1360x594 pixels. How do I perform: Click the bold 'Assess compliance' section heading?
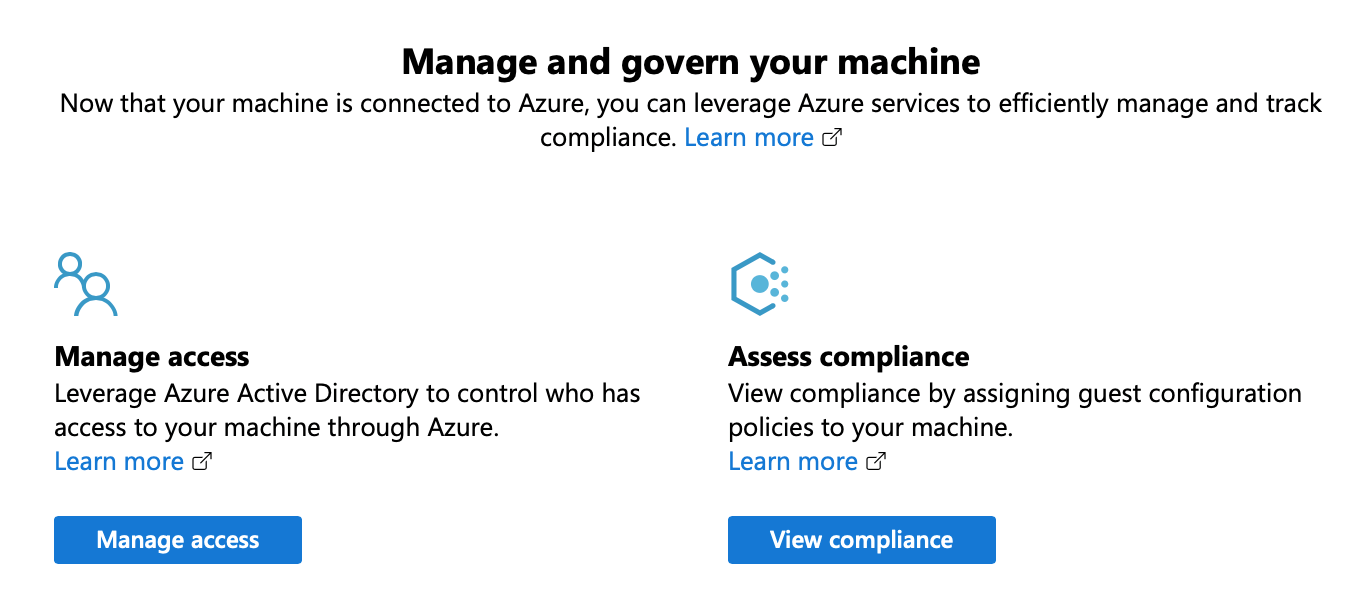coord(849,357)
